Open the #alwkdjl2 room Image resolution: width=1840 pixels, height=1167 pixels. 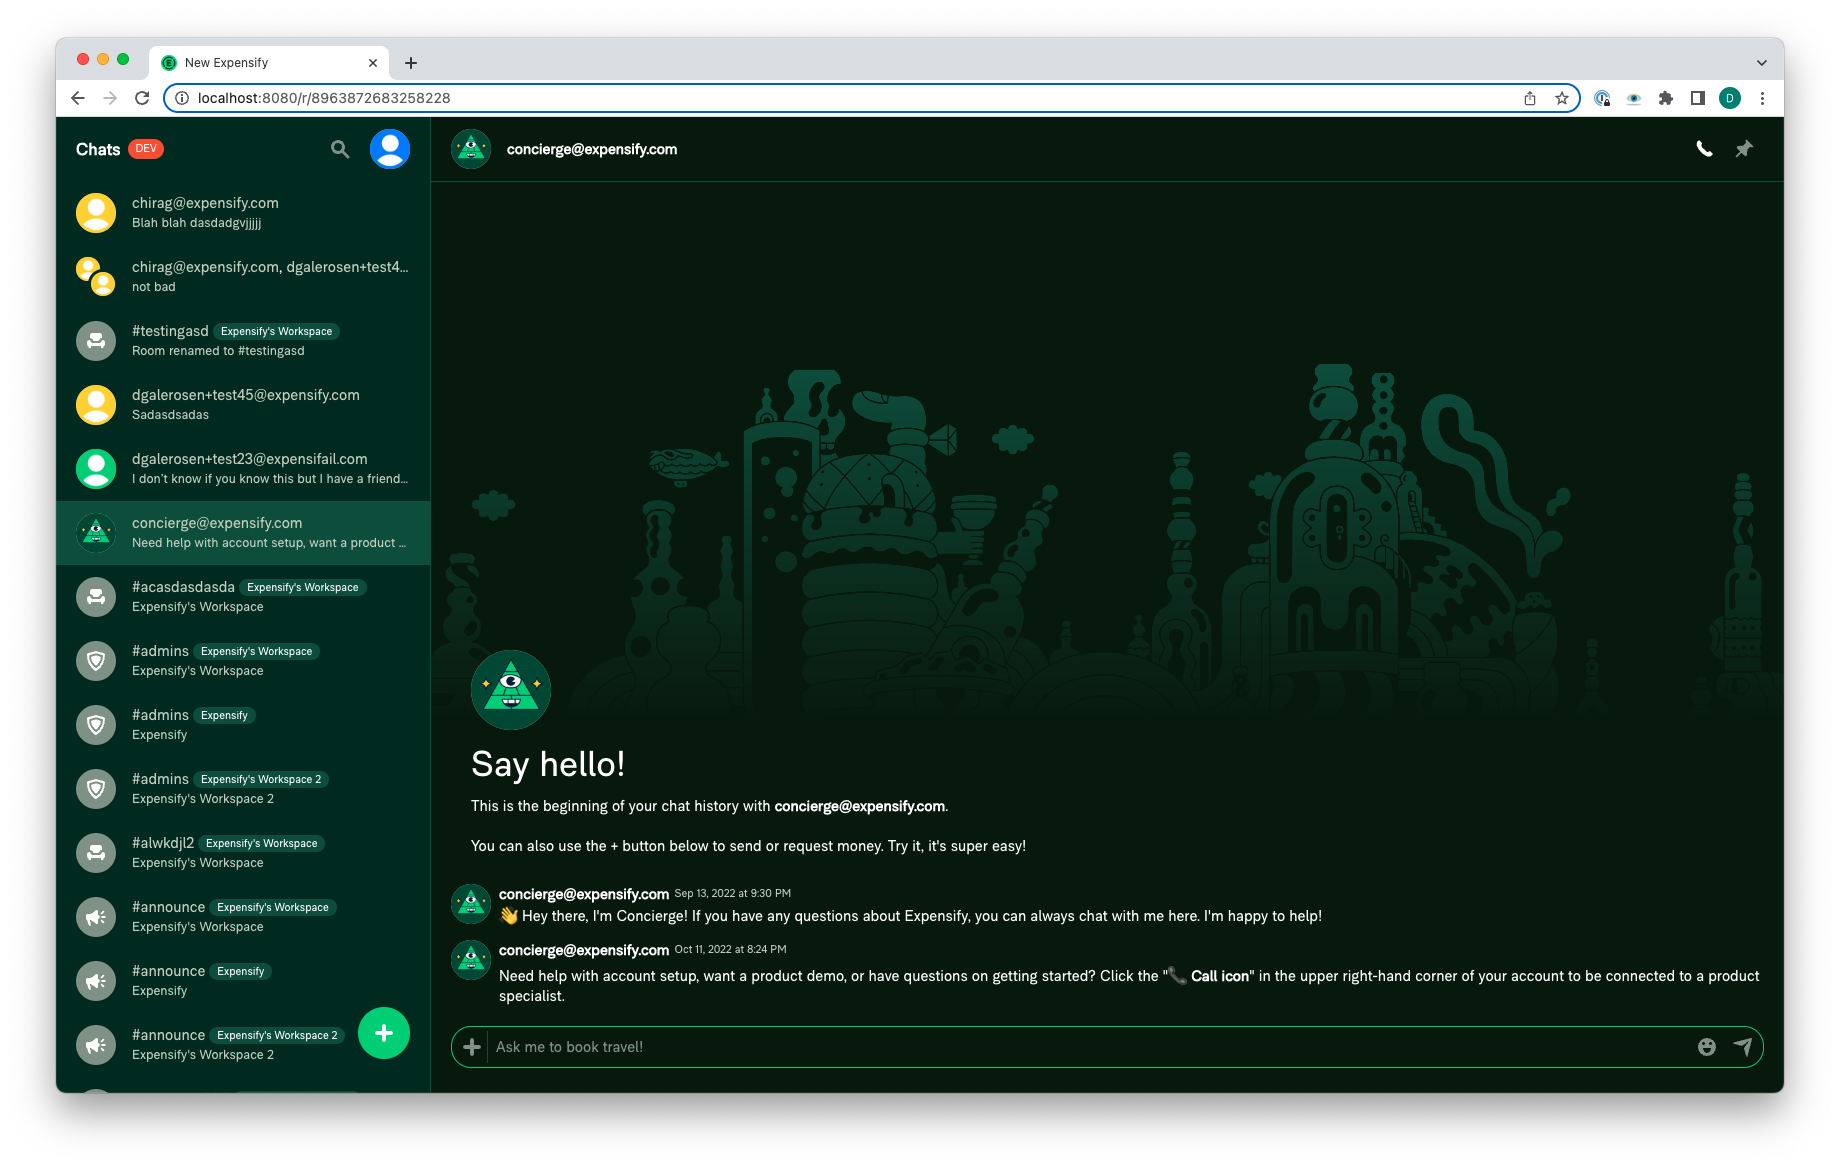click(x=243, y=853)
